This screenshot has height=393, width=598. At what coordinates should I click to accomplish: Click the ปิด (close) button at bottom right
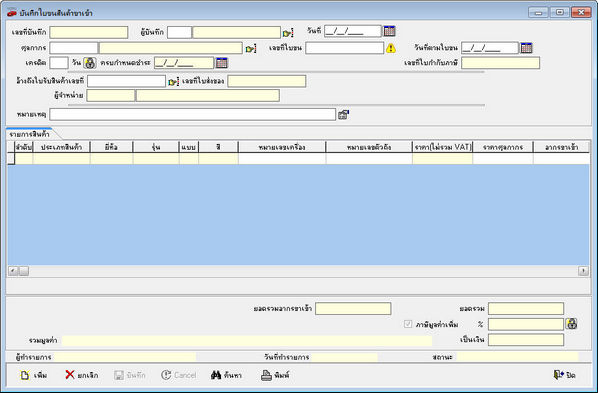(564, 375)
